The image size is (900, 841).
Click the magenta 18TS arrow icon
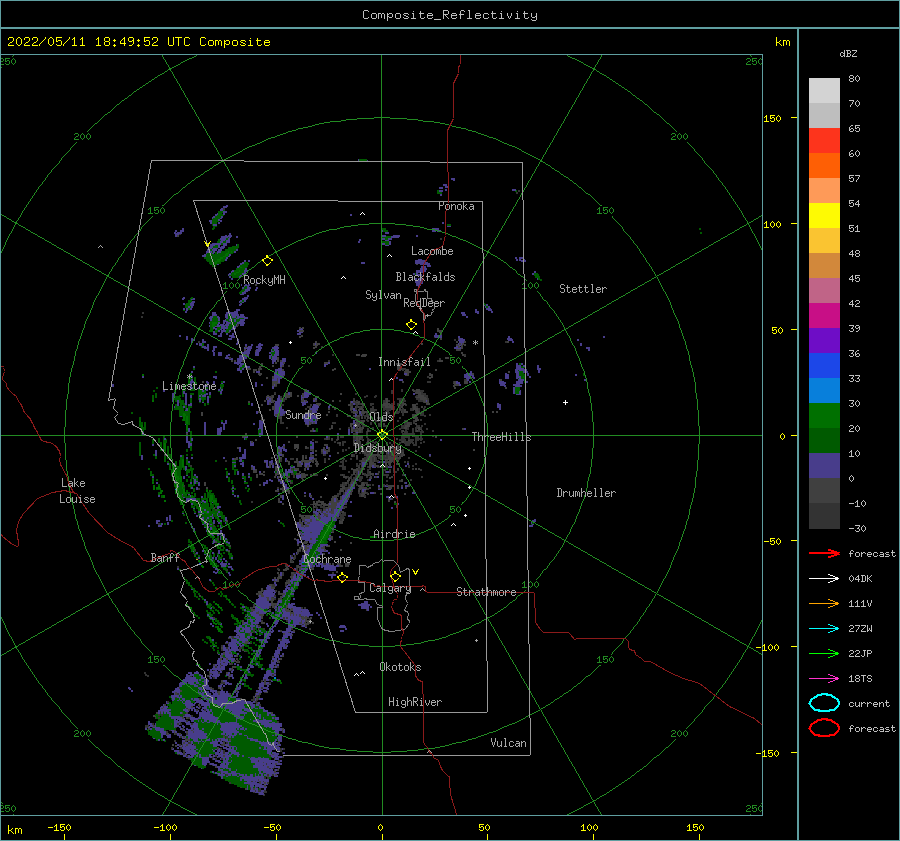pyautogui.click(x=824, y=679)
